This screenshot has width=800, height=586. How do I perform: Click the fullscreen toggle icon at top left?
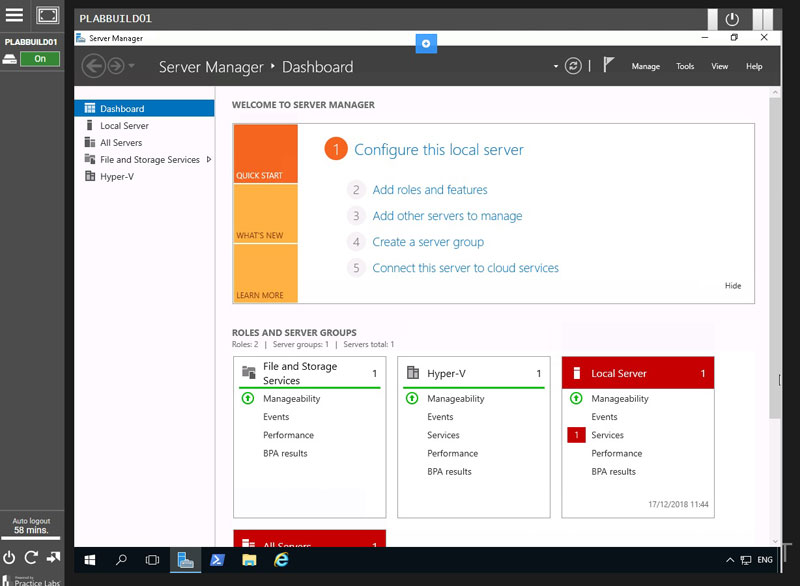[48, 15]
